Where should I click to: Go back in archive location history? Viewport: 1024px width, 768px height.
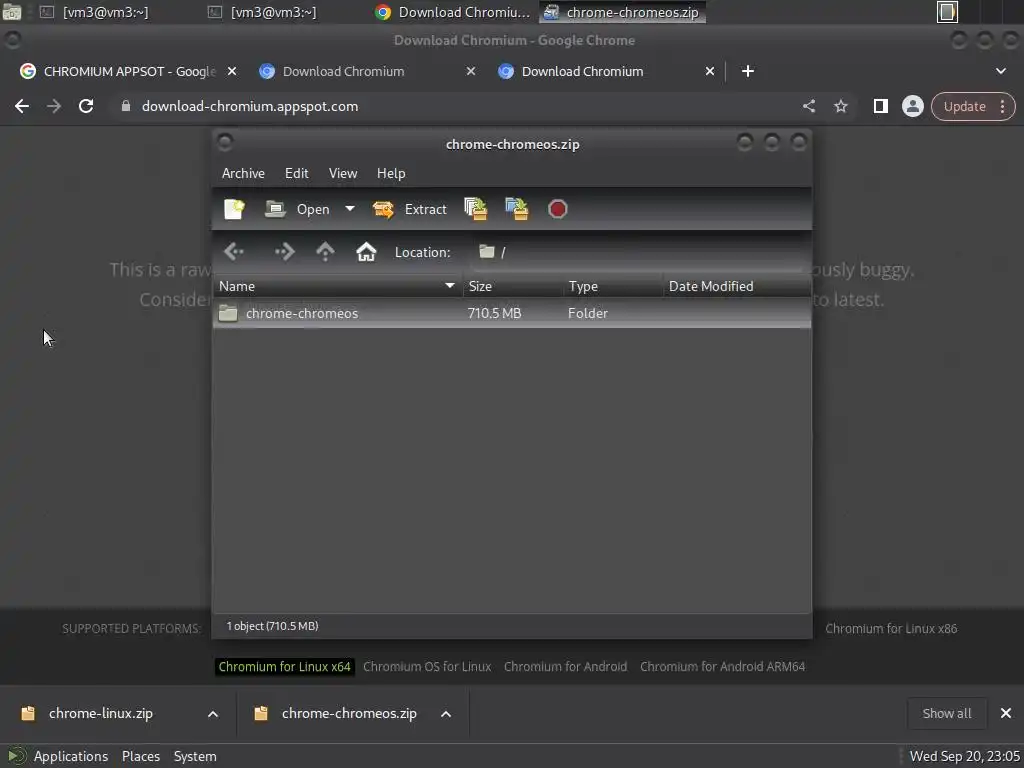tap(234, 251)
